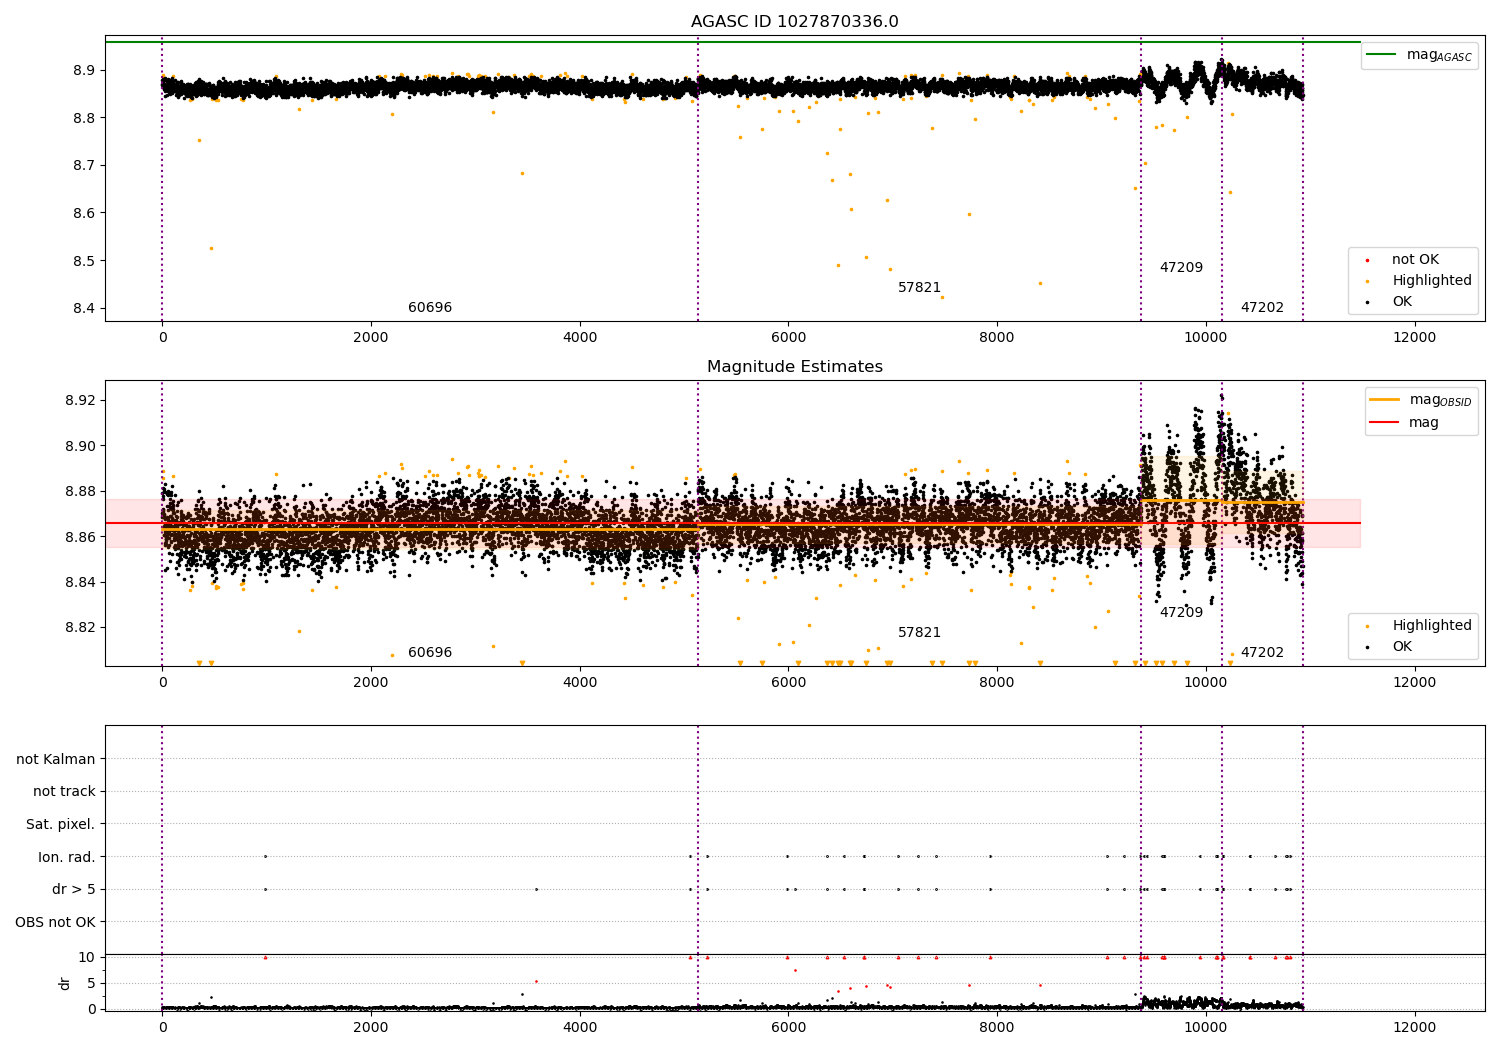The height and width of the screenshot is (1050, 1500).
Task: Click obsid label 57821 in Magnitude Estimates plot
Action: (x=919, y=633)
